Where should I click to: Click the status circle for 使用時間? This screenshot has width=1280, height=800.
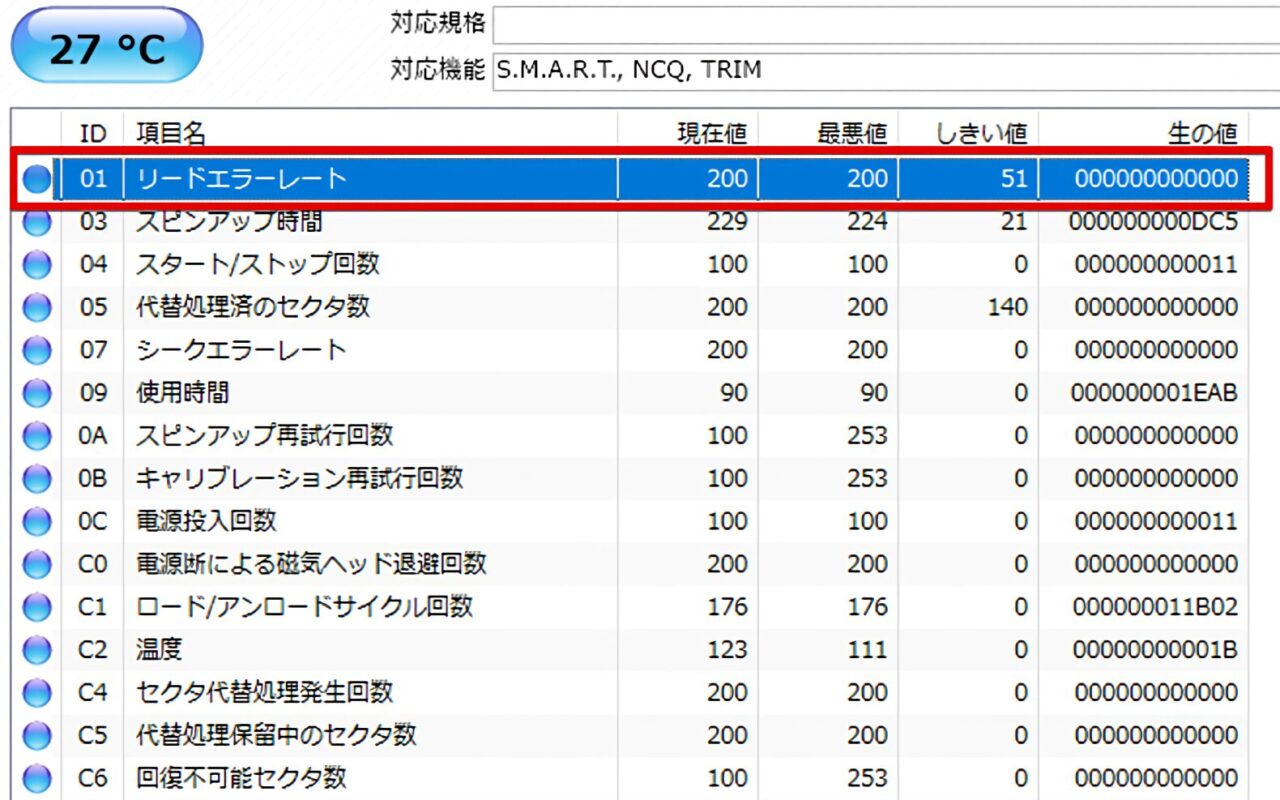point(37,394)
